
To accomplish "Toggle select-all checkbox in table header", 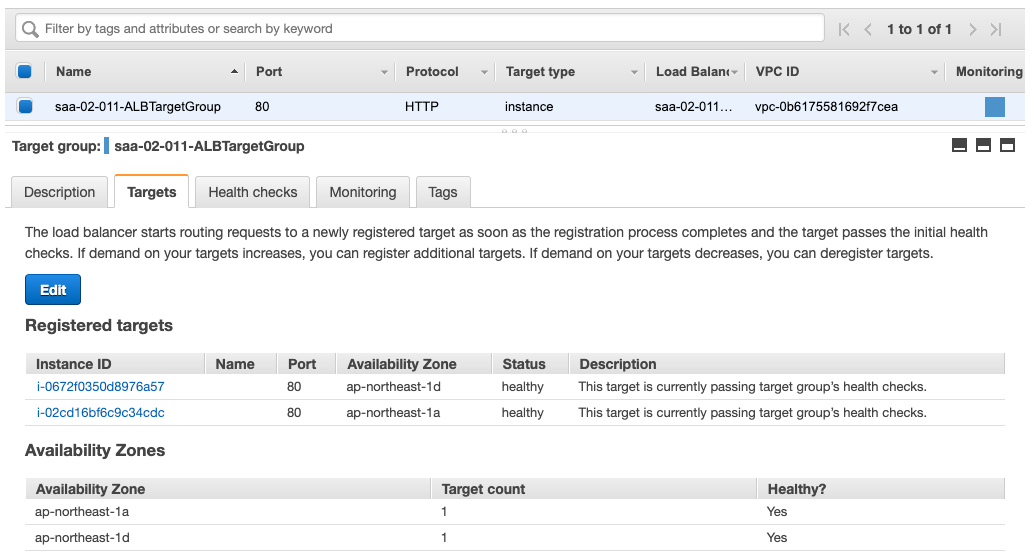I will pyautogui.click(x=25, y=71).
